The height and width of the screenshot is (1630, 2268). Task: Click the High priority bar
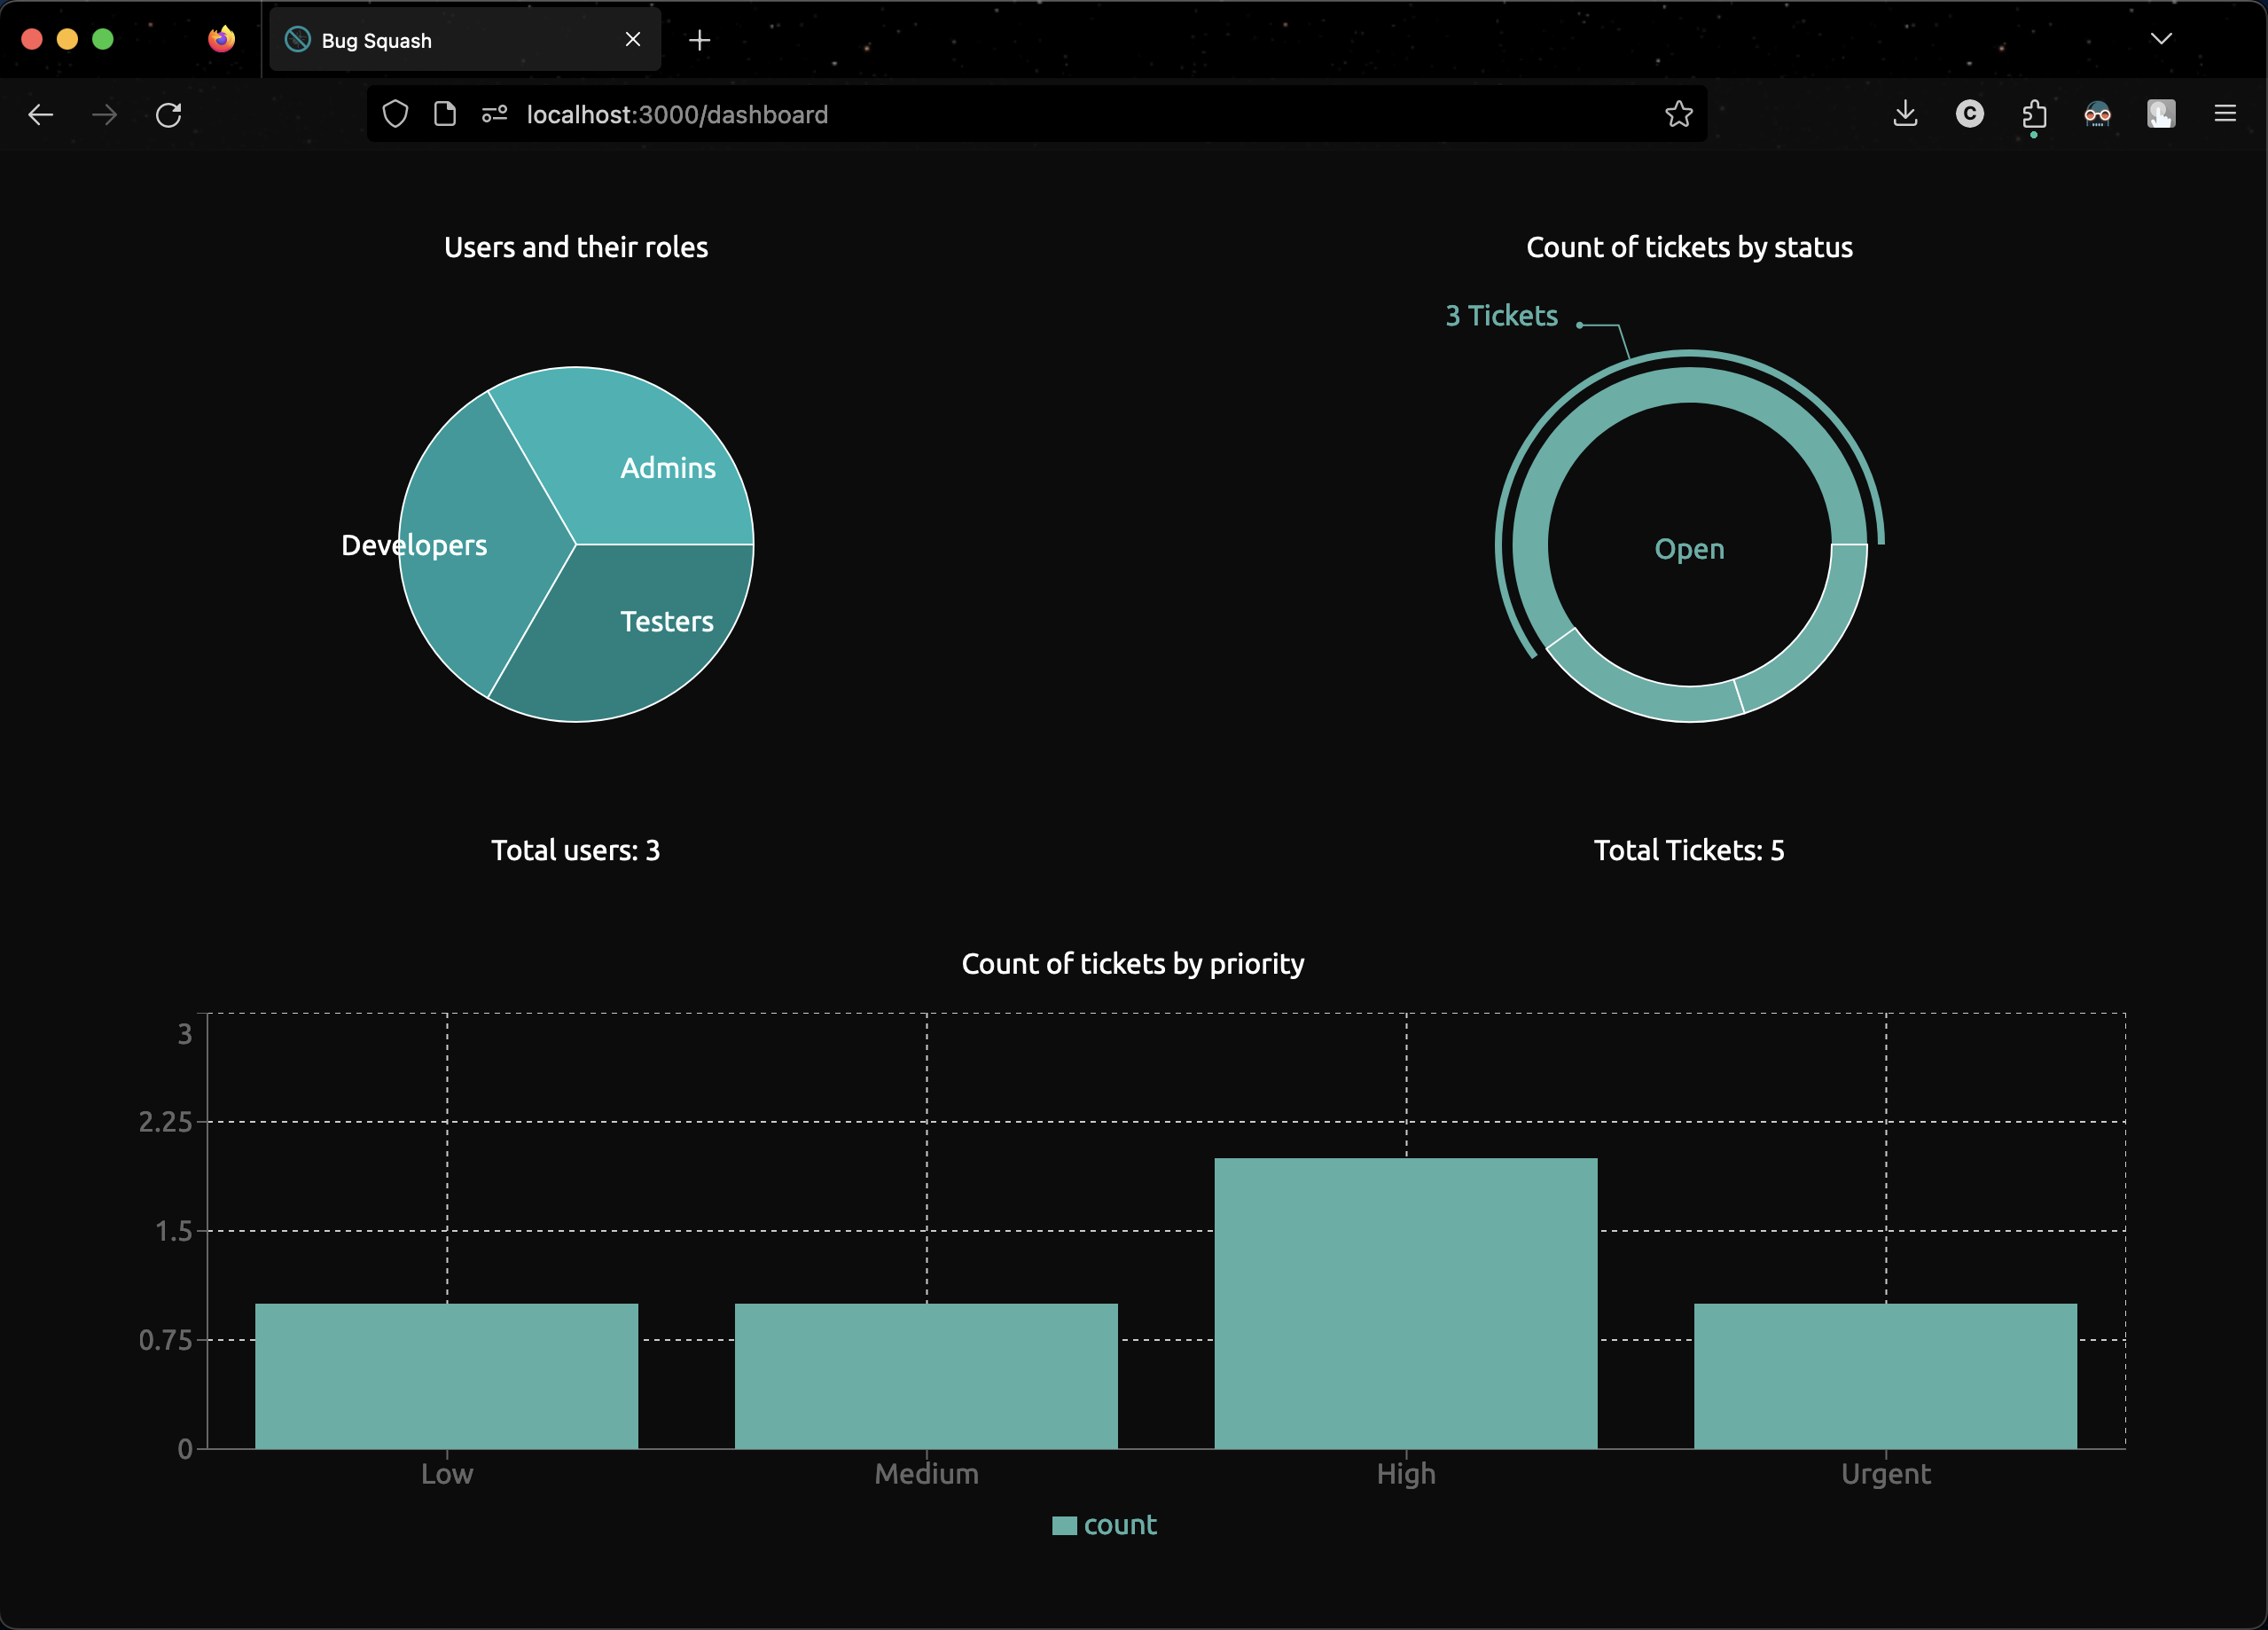[x=1406, y=1303]
